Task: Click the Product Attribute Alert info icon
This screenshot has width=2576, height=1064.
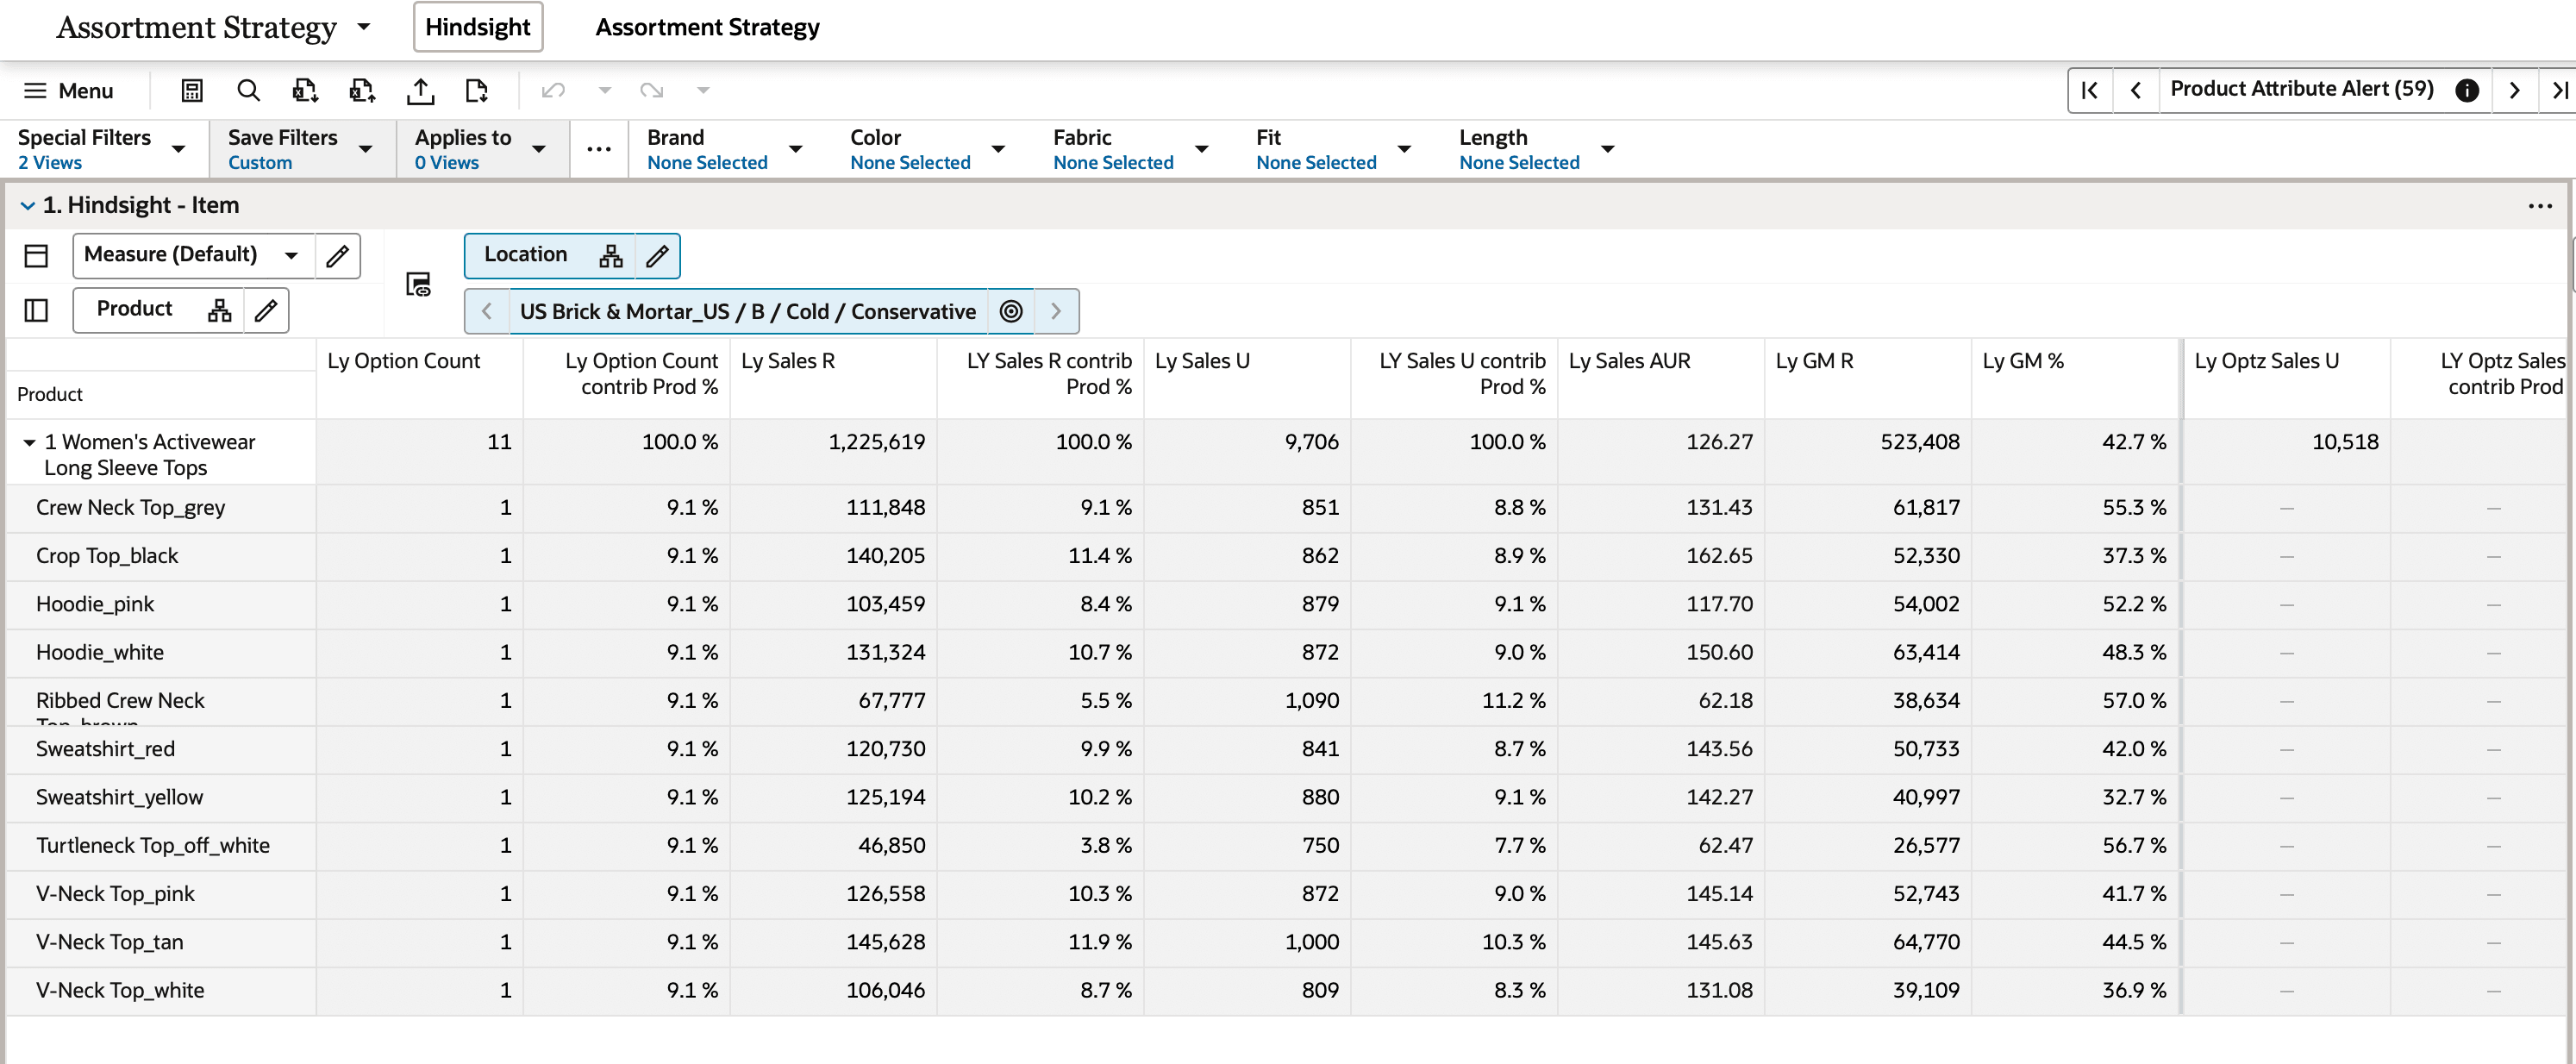Action: 2467,90
